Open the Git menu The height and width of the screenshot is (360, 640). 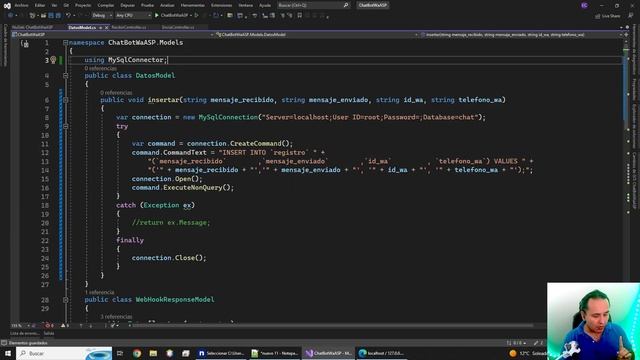66,5
